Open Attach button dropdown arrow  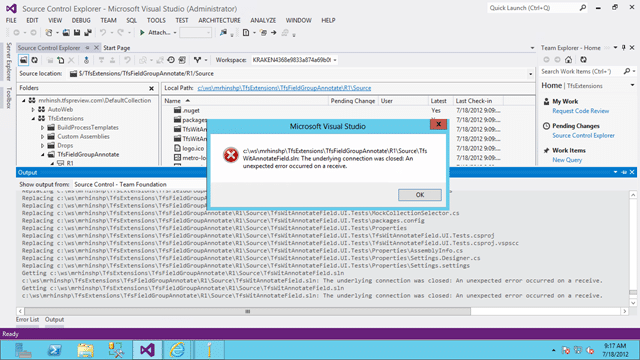click(175, 33)
